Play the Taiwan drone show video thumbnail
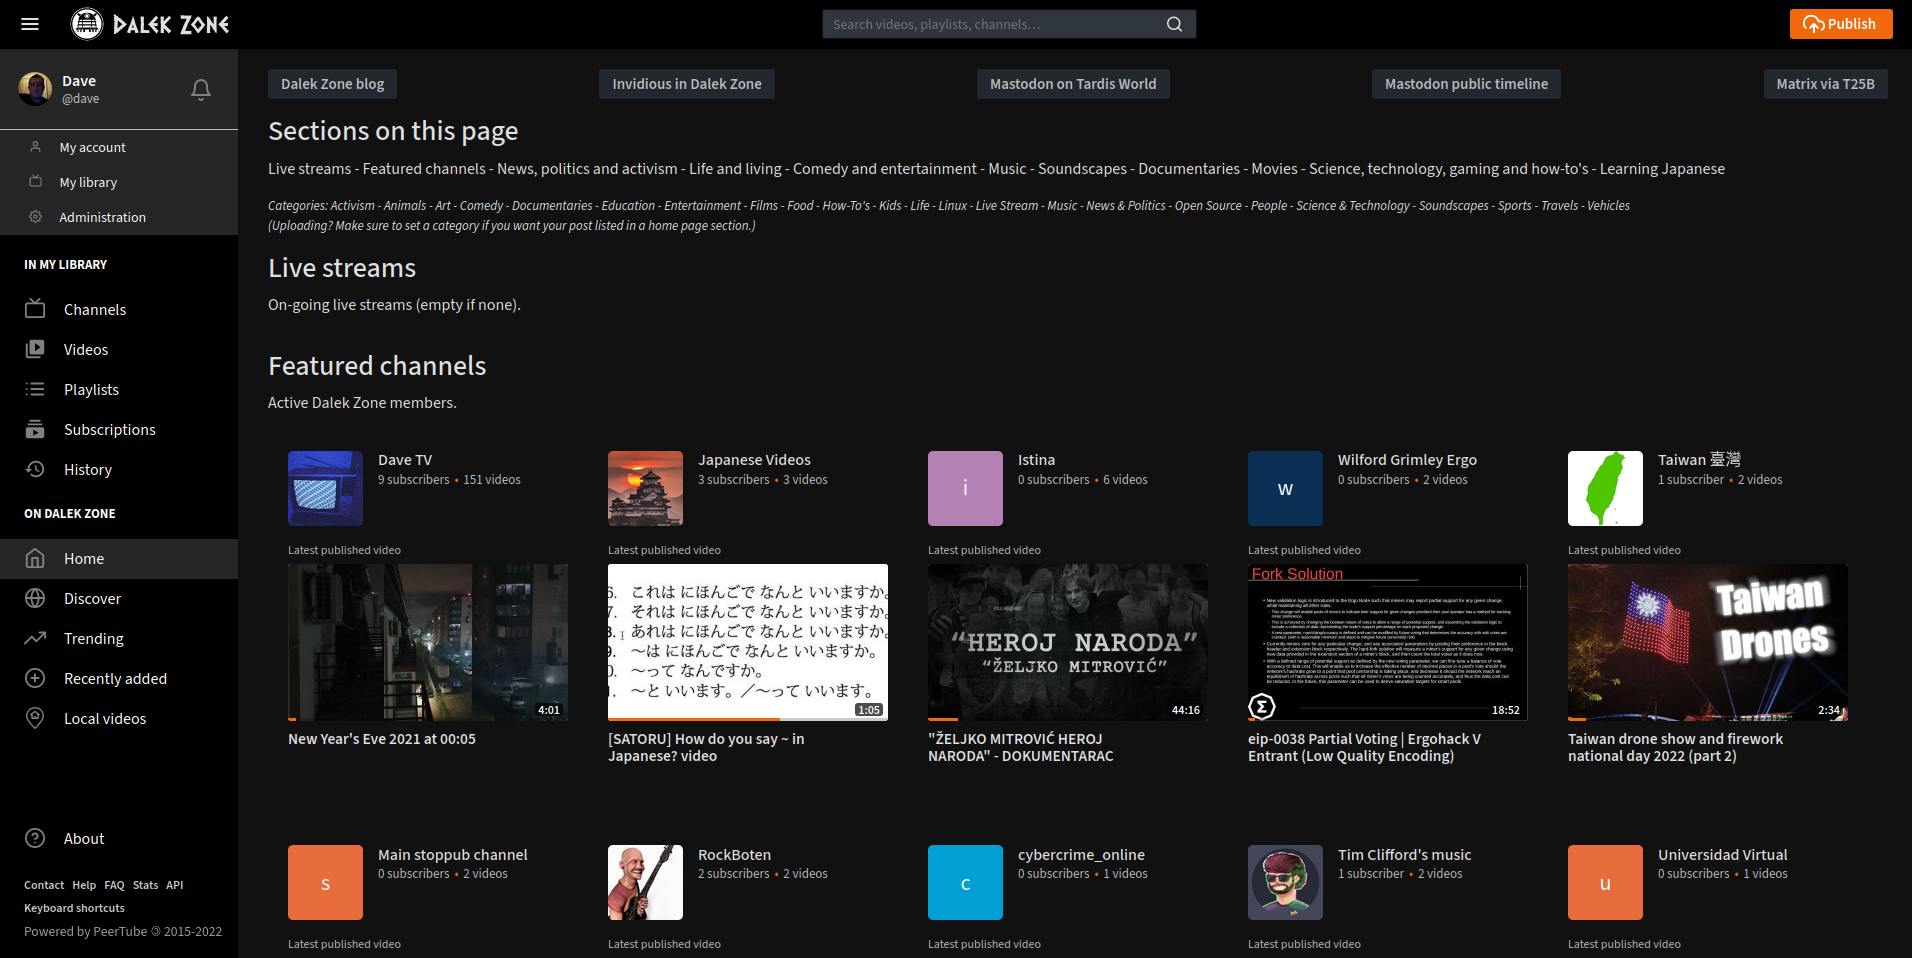 pos(1707,642)
